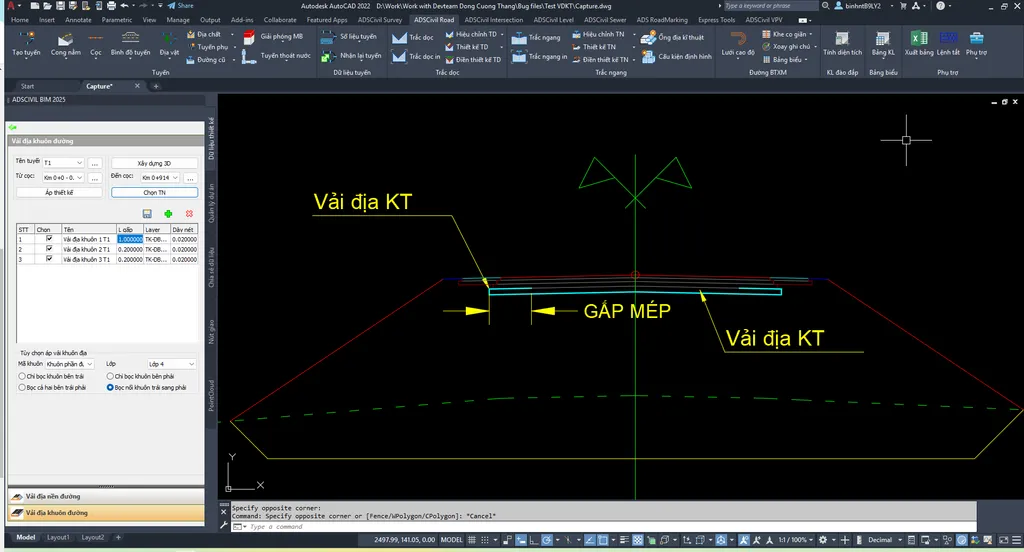Image resolution: width=1024 pixels, height=552 pixels.
Task: Open the Vải địa khuôn đường panel
Action: click(x=106, y=513)
